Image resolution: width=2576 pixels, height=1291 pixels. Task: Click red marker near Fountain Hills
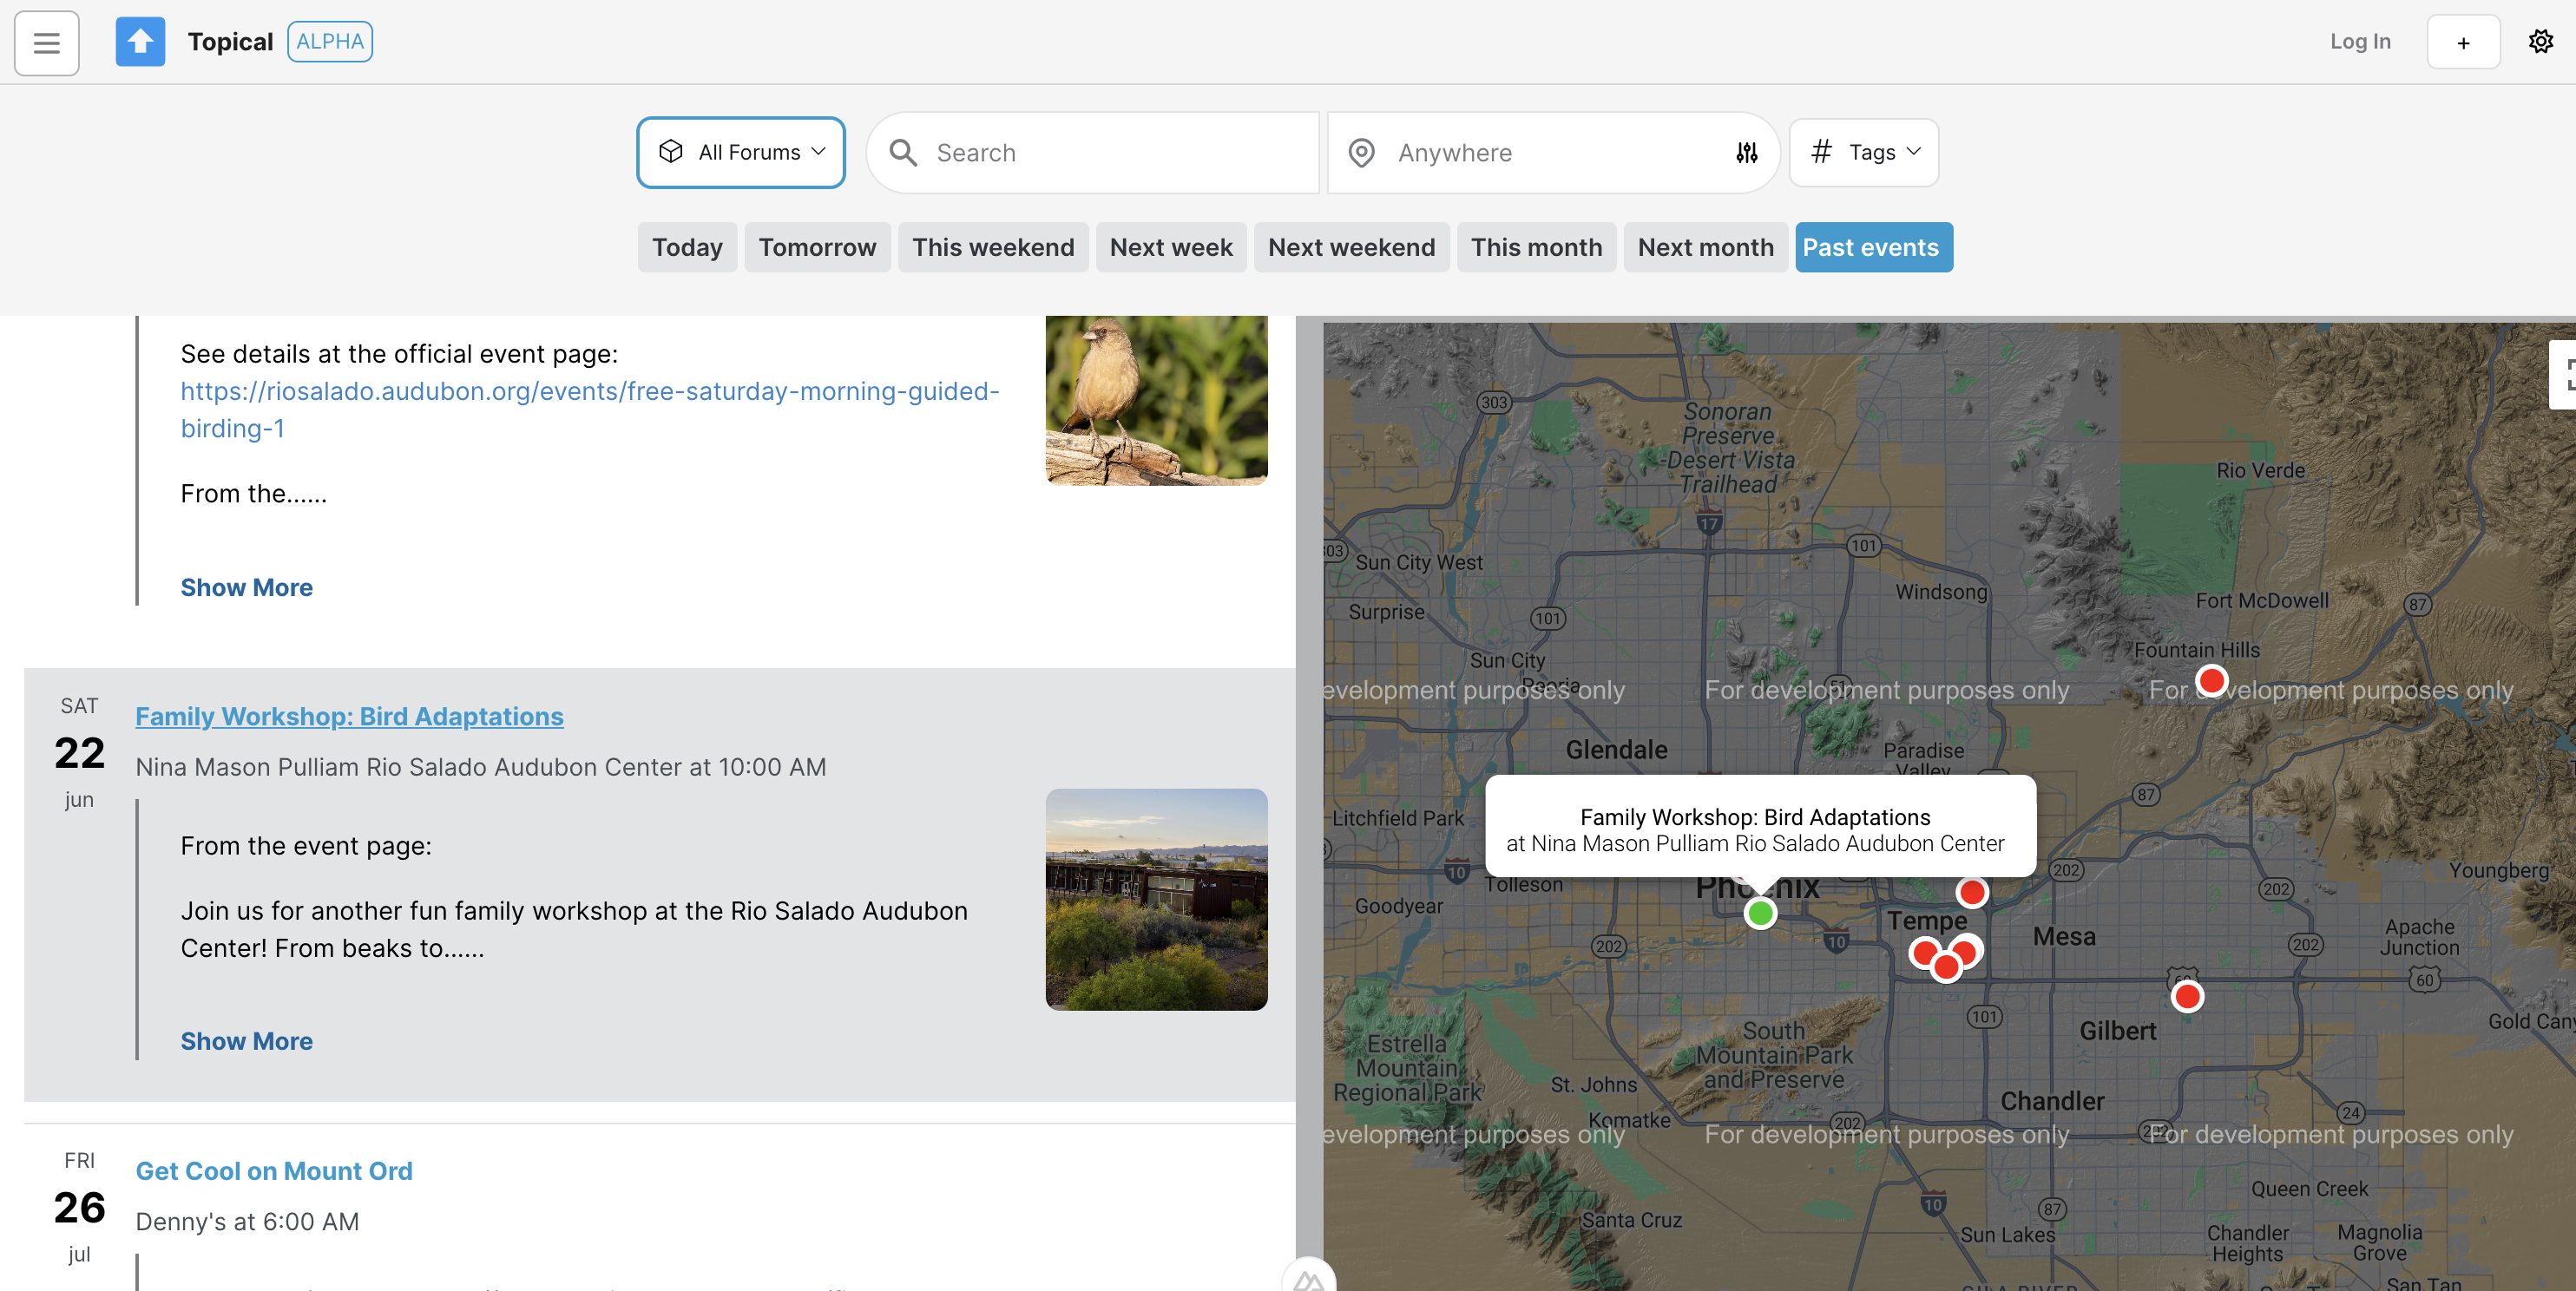pyautogui.click(x=2211, y=682)
